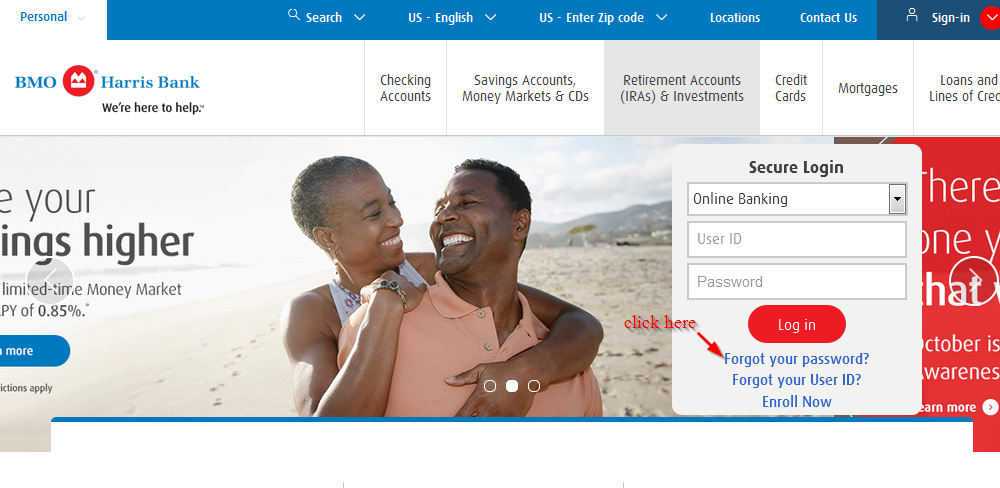Click Forgot your password? link
This screenshot has height=488, width=1000.
click(x=797, y=359)
